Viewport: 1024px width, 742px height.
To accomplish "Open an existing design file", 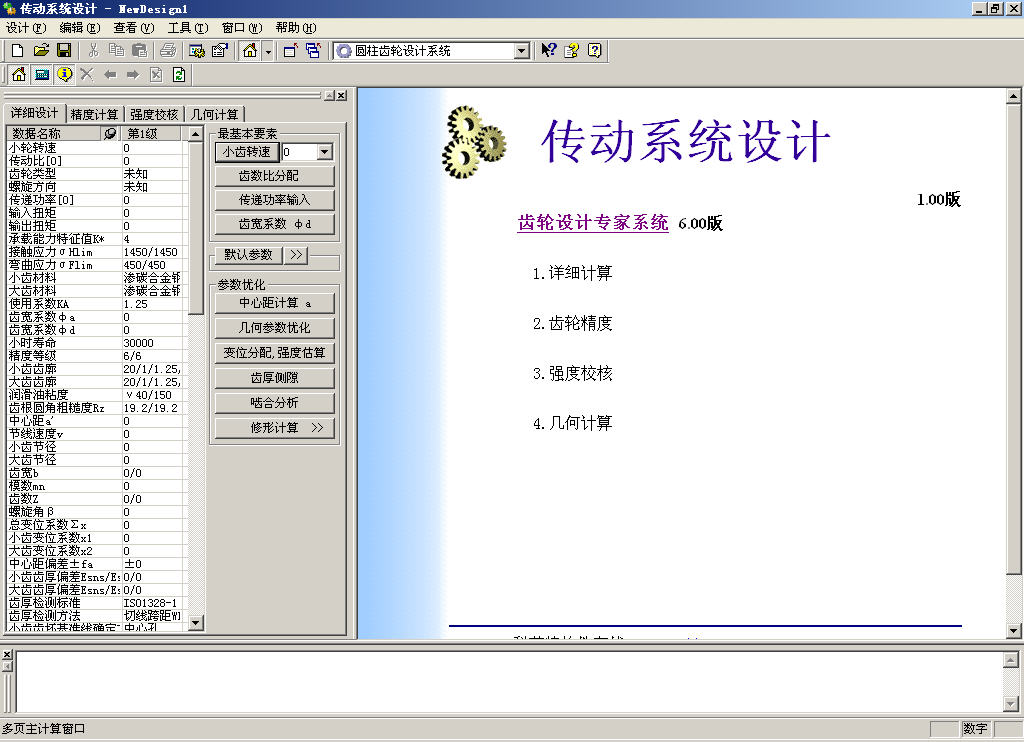I will point(41,51).
